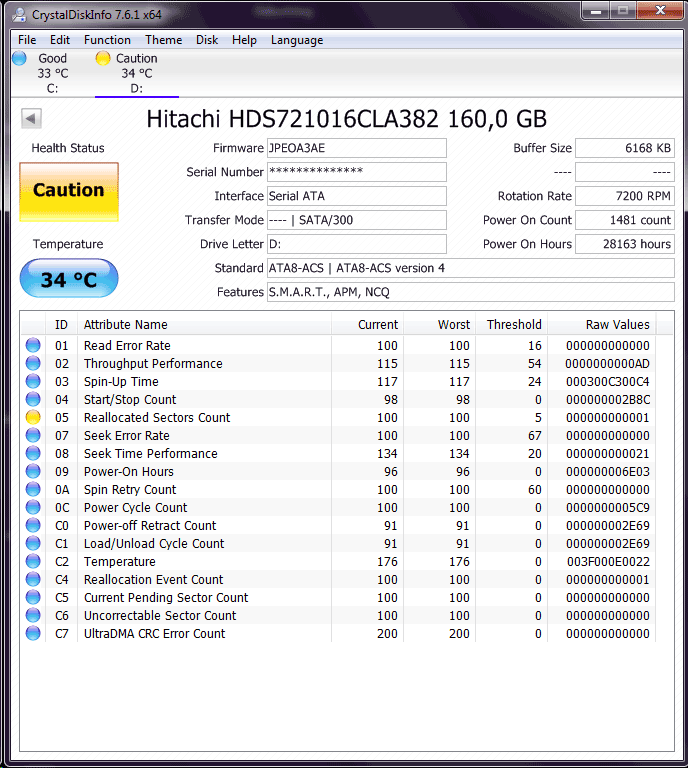
Task: Select the C: disk tab label
Action: (52, 88)
